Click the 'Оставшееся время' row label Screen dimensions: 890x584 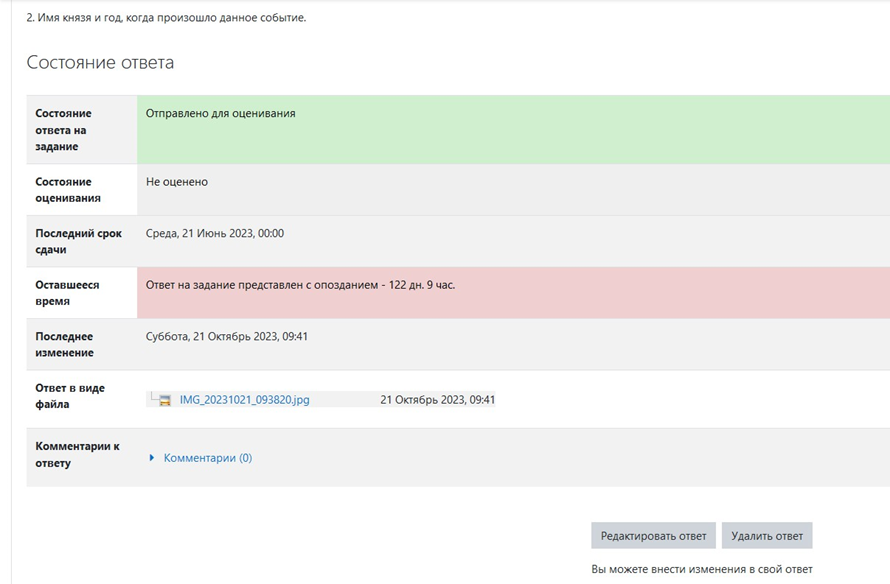pos(67,293)
